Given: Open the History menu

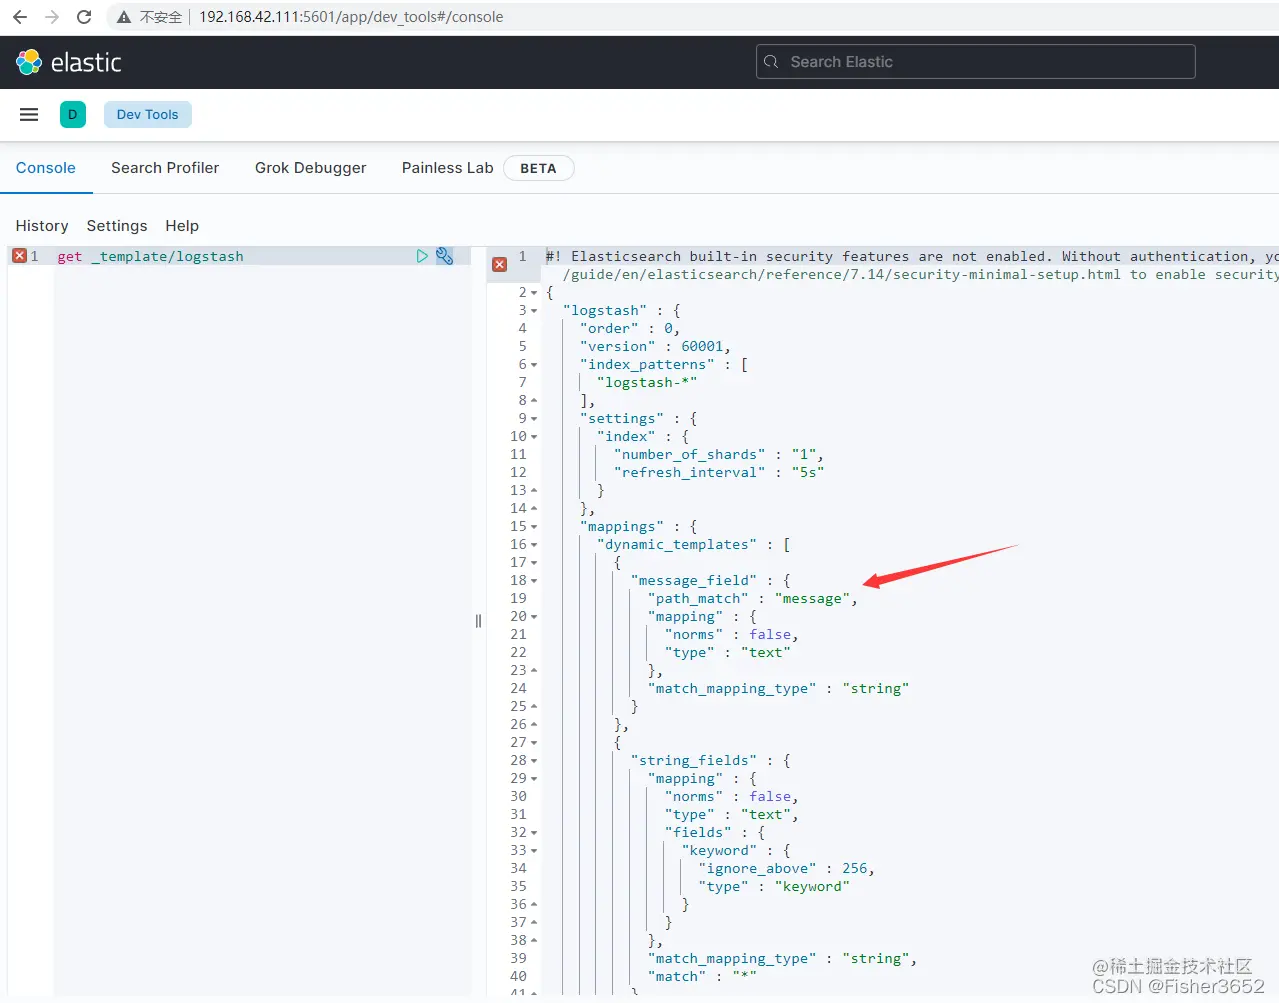Looking at the screenshot, I should (x=42, y=226).
